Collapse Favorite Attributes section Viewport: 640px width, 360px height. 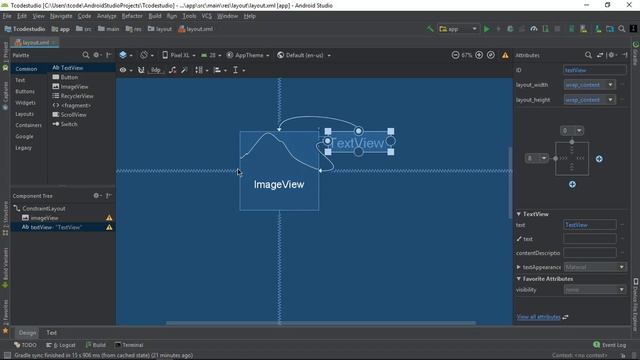click(x=518, y=279)
